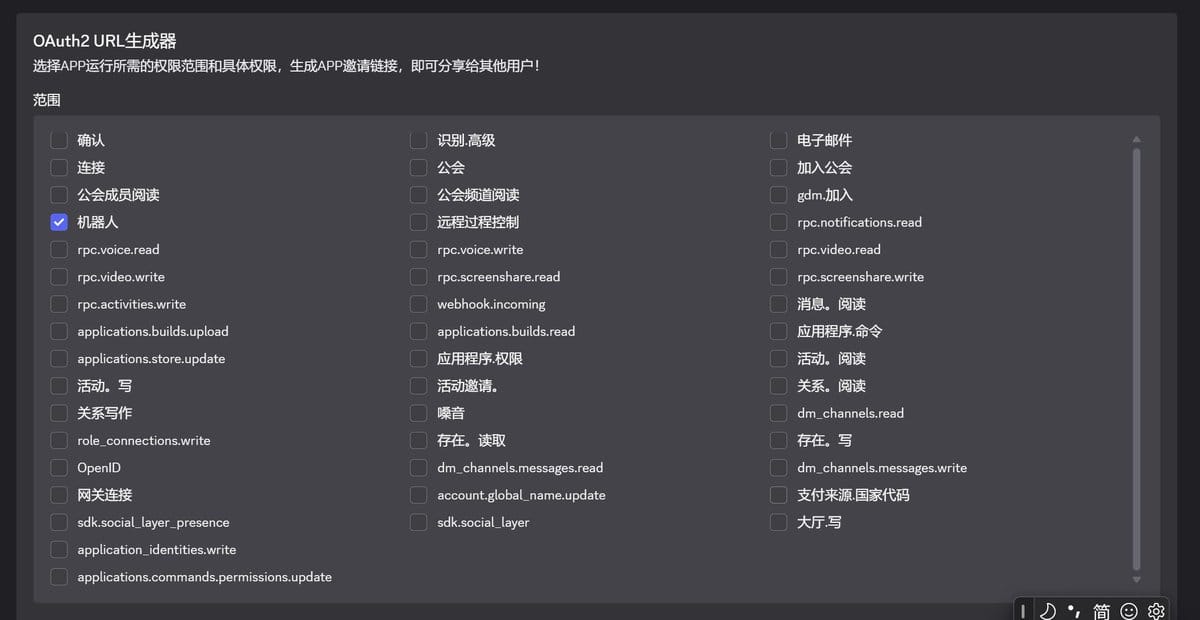
Task: Click the 简 simplified Chinese icon
Action: pyautogui.click(x=1101, y=611)
